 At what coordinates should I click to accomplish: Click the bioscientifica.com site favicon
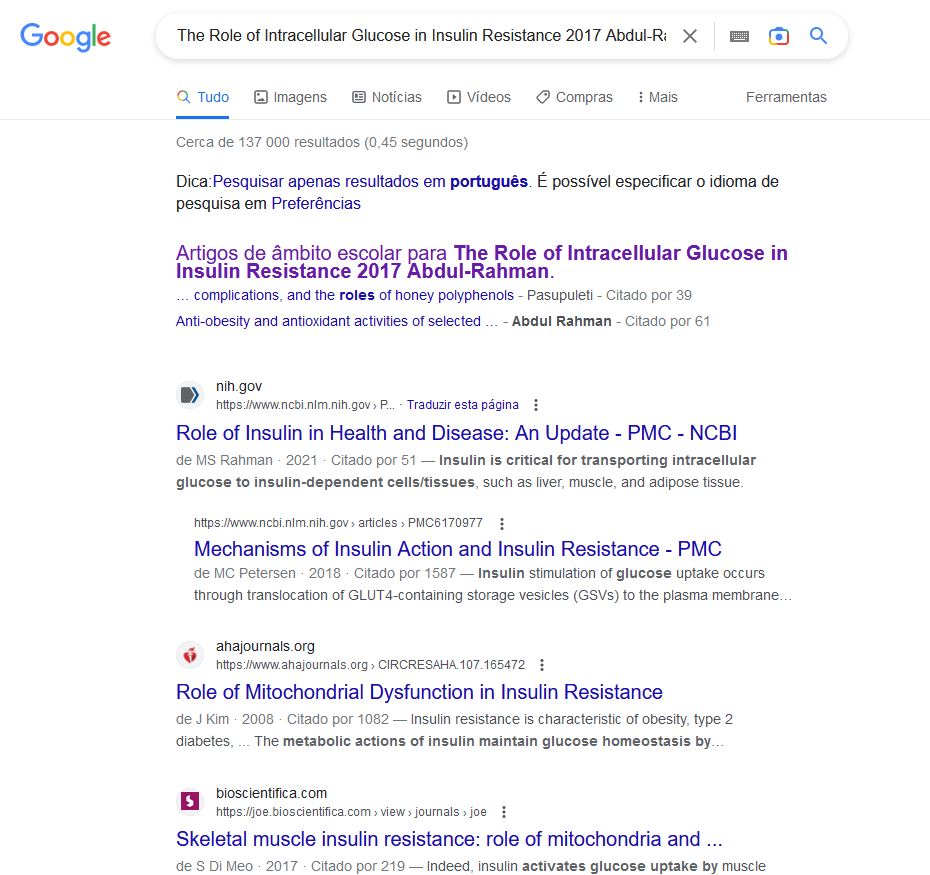point(190,802)
